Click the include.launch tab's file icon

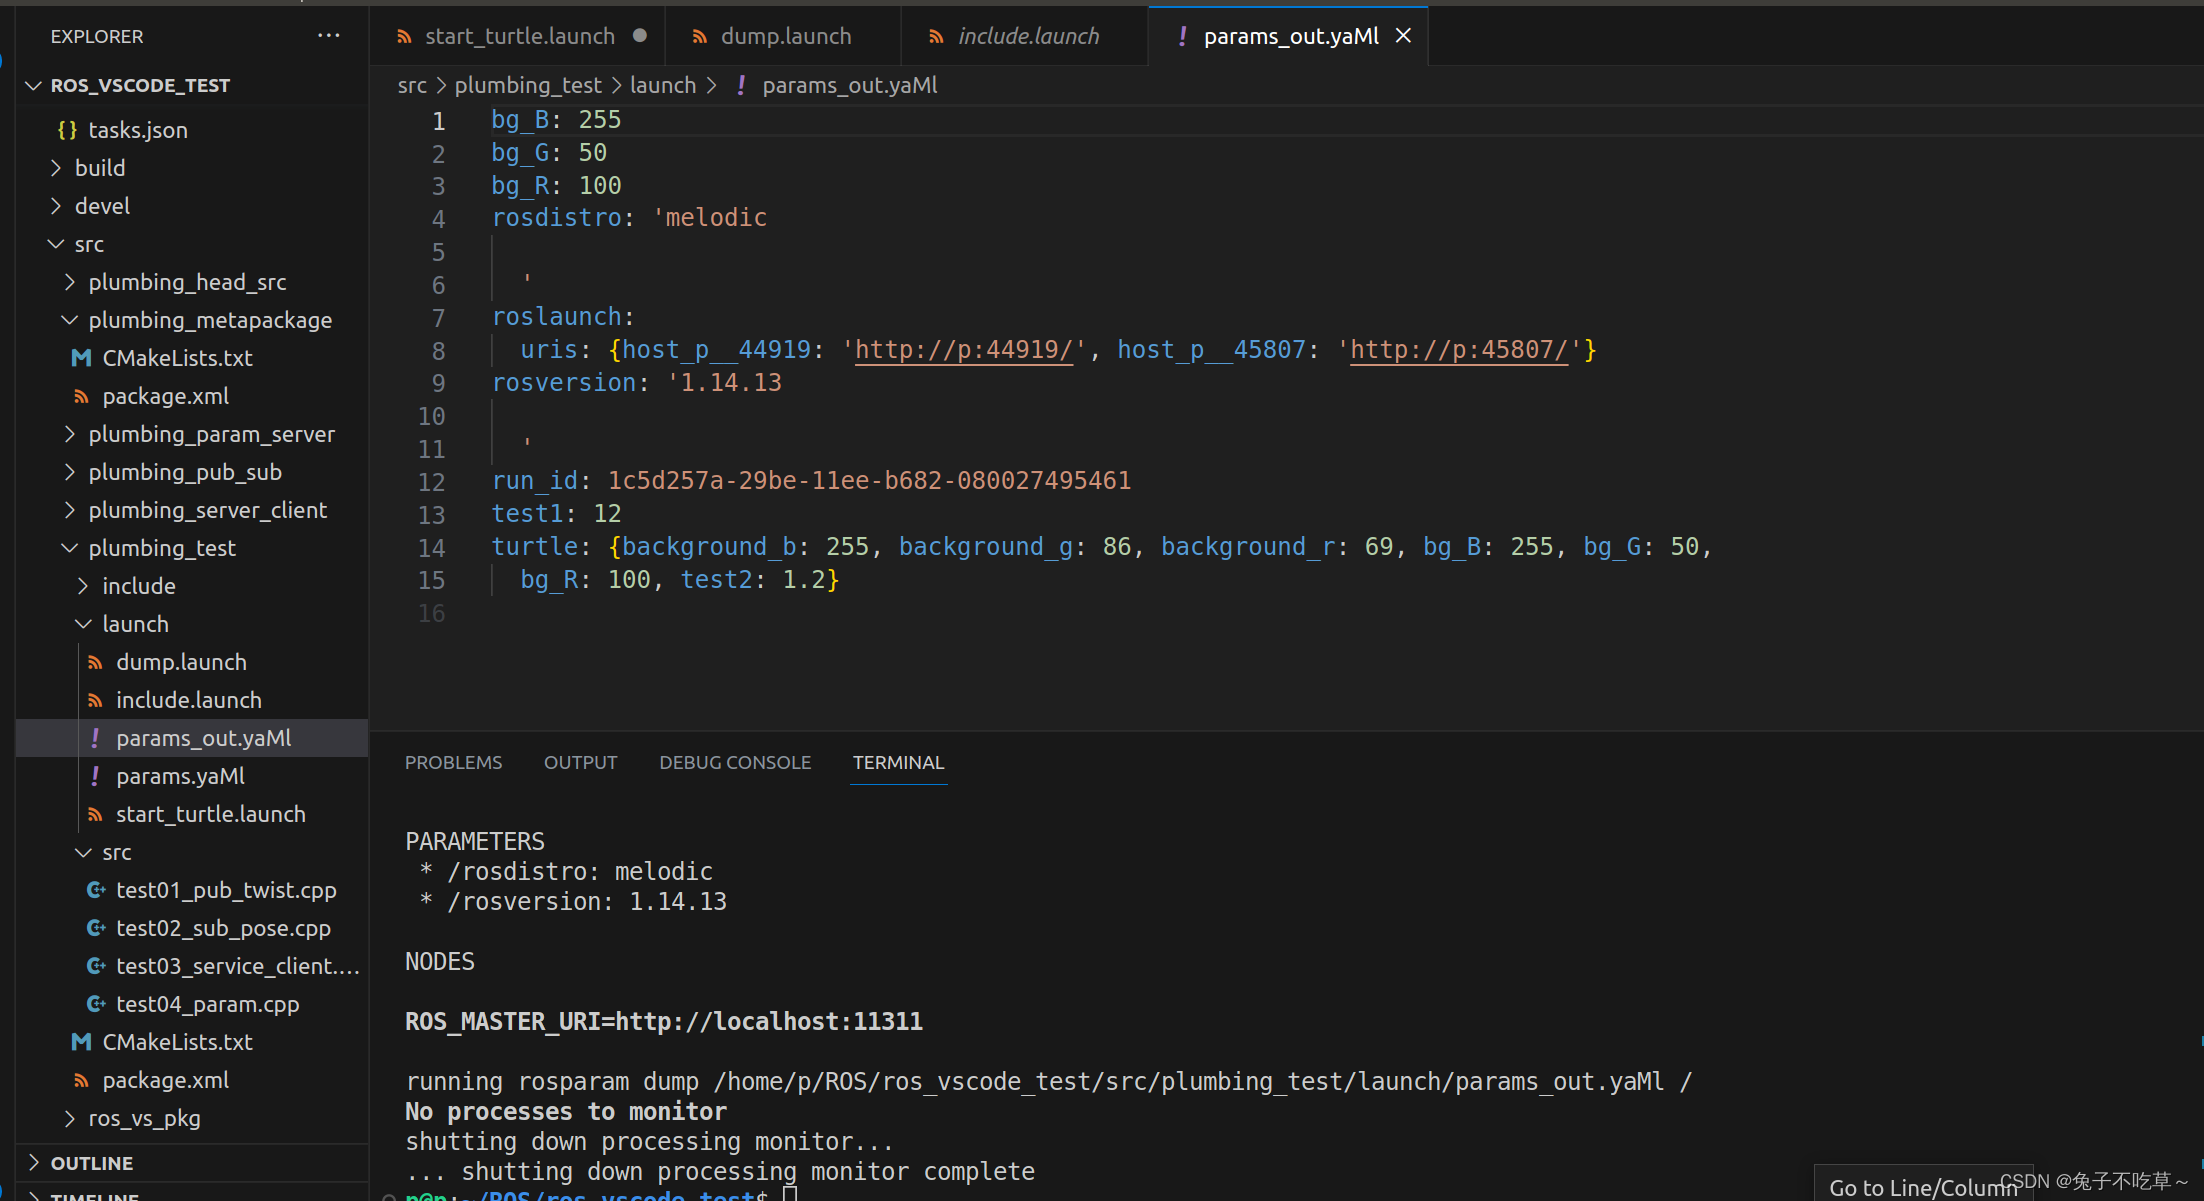[x=936, y=37]
